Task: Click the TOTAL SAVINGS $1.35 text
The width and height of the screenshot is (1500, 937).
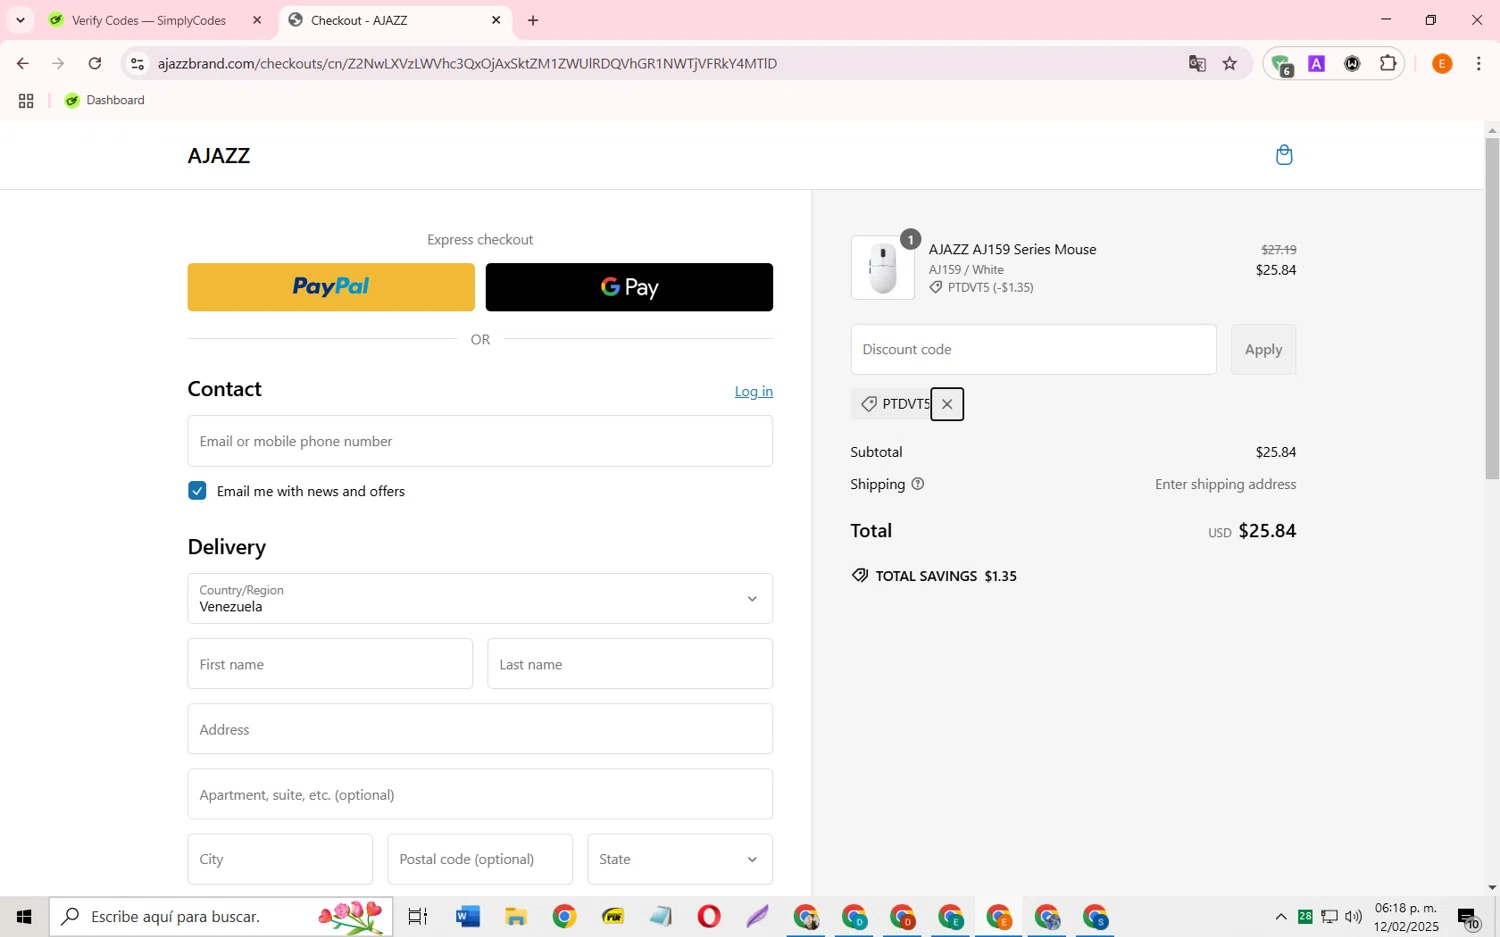Action: pos(946,576)
